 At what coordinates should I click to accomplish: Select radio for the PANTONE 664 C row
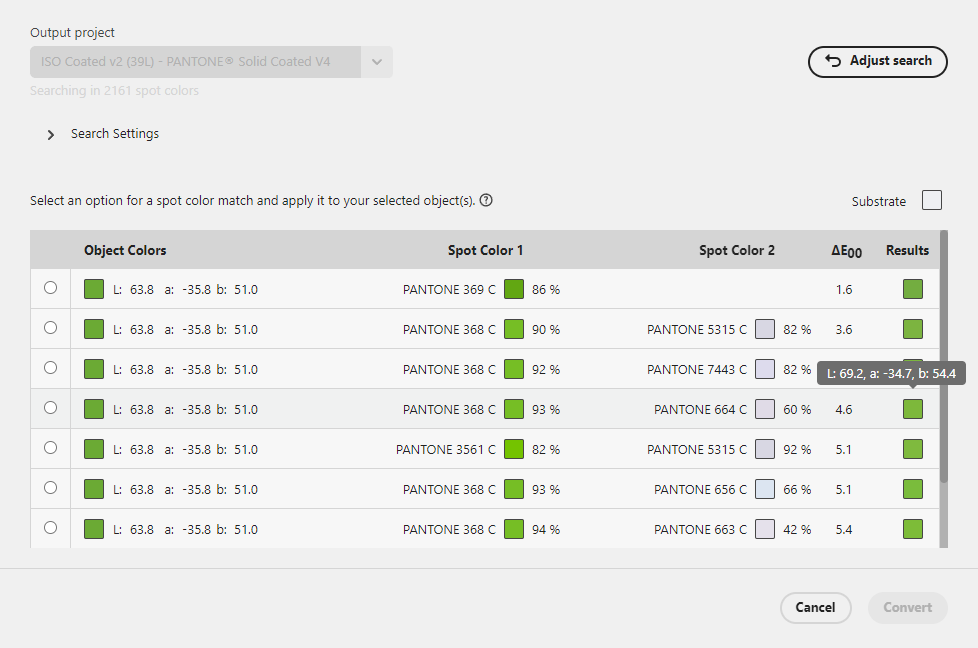coord(51,407)
